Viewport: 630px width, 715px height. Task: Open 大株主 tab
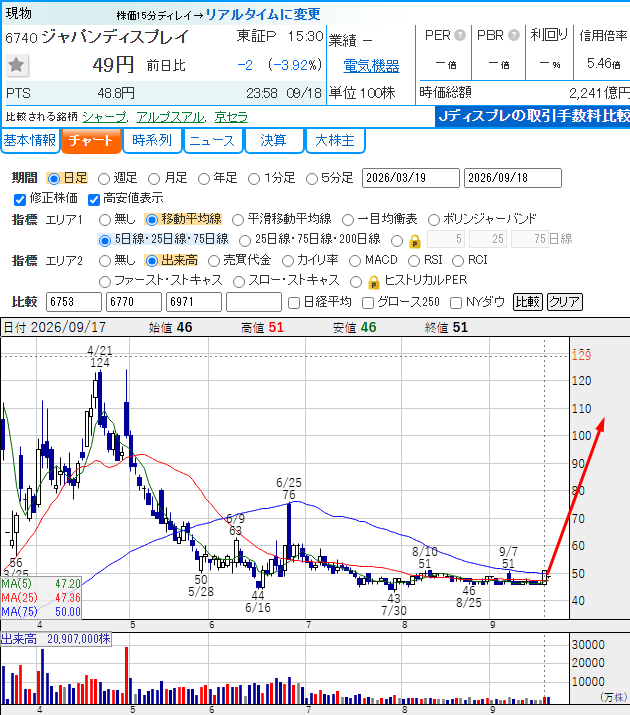[335, 140]
